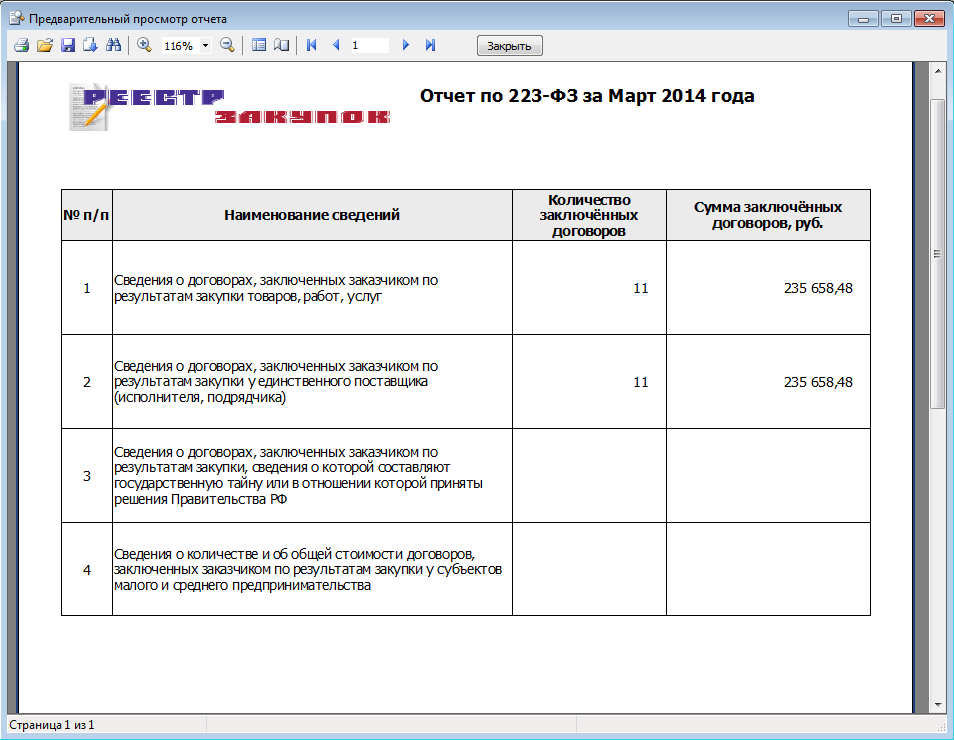Click the page number input field
The width and height of the screenshot is (954, 740).
click(368, 46)
